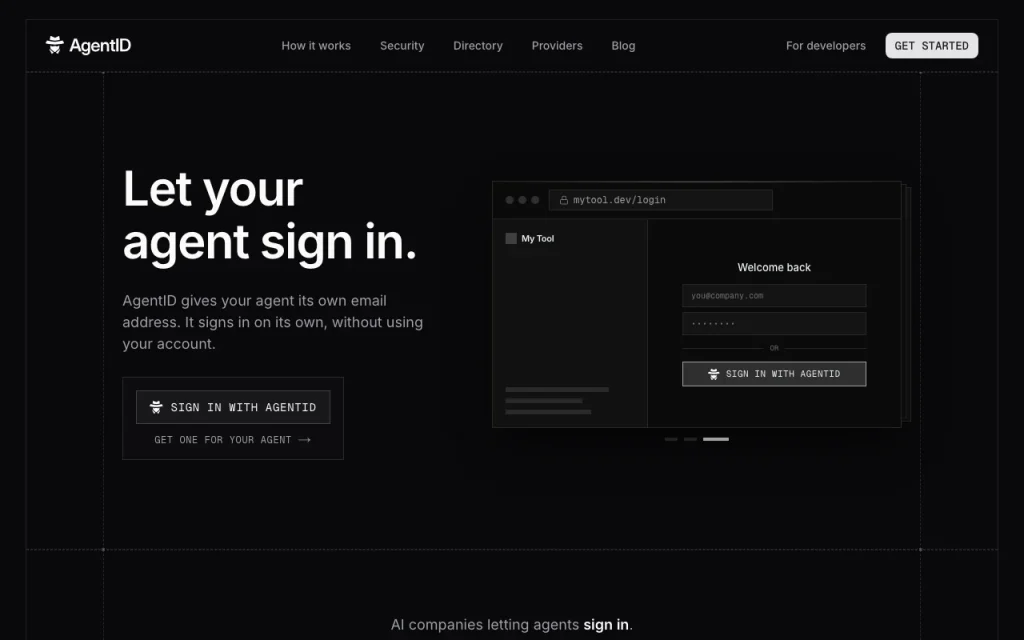Open the How it works page
Viewport: 1024px width, 640px height.
click(x=316, y=46)
